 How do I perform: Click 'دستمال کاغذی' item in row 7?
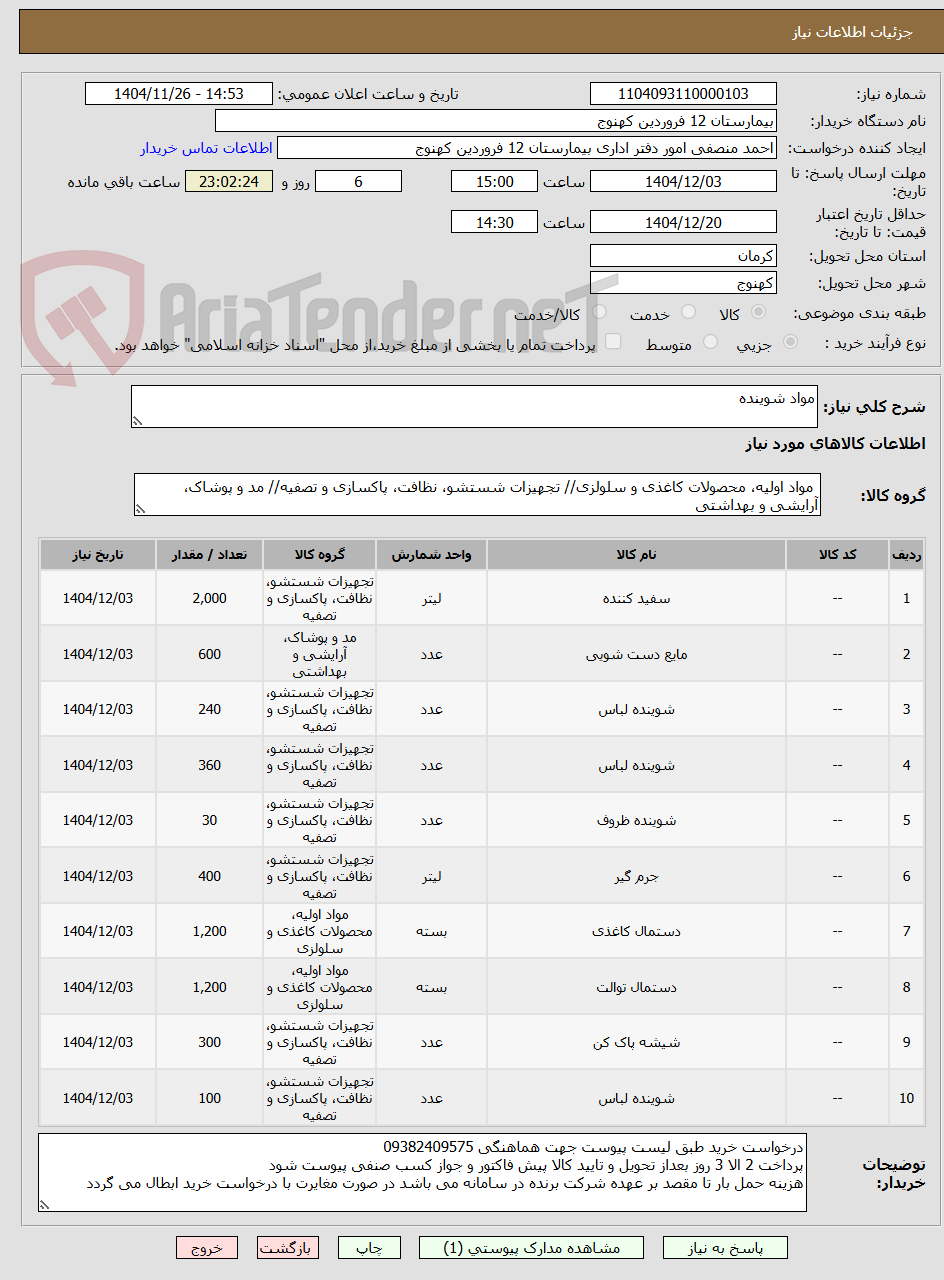point(636,932)
